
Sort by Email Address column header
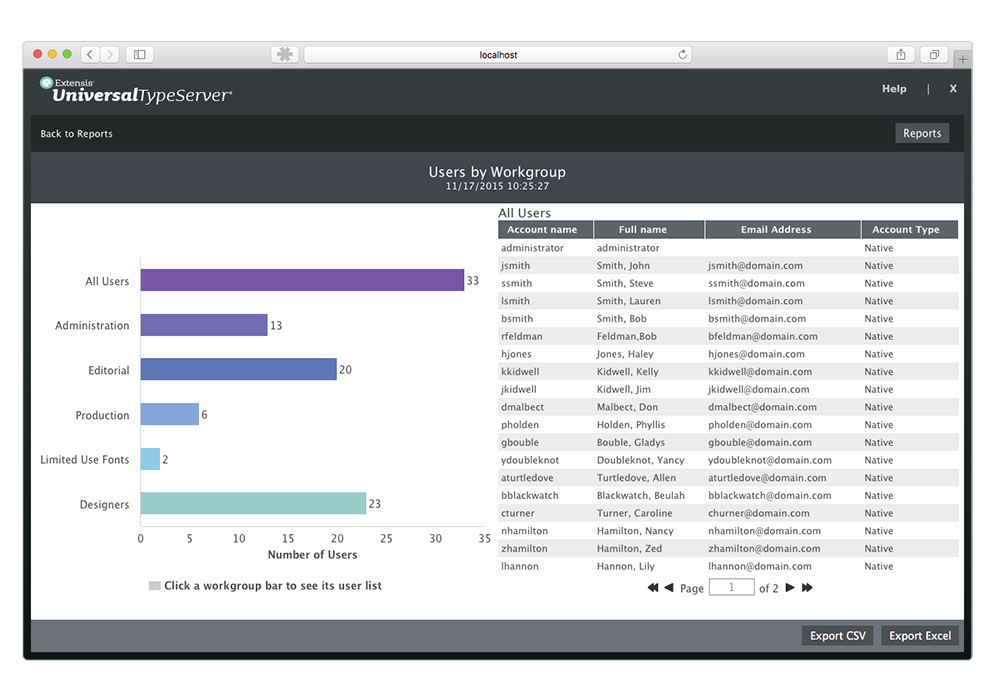pyautogui.click(x=783, y=230)
